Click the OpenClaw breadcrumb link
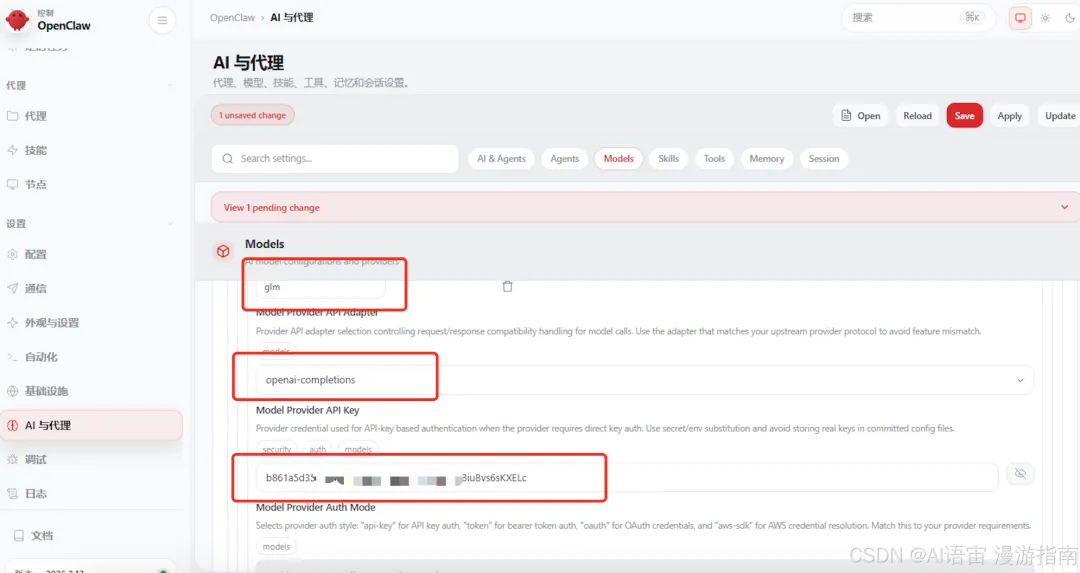This screenshot has height=573, width=1080. click(232, 18)
